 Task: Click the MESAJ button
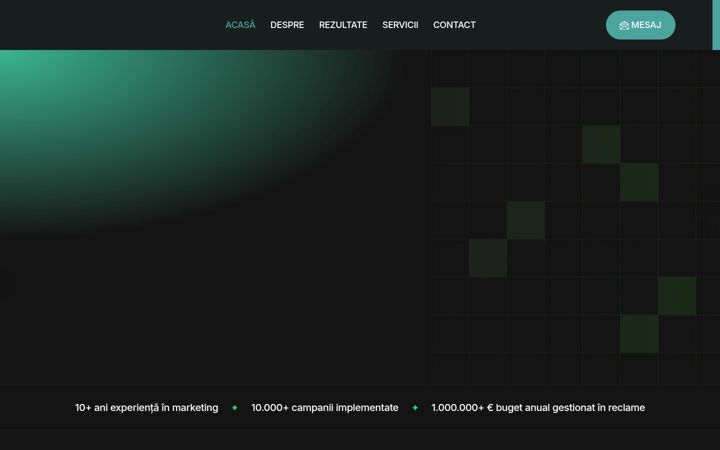[x=641, y=25]
